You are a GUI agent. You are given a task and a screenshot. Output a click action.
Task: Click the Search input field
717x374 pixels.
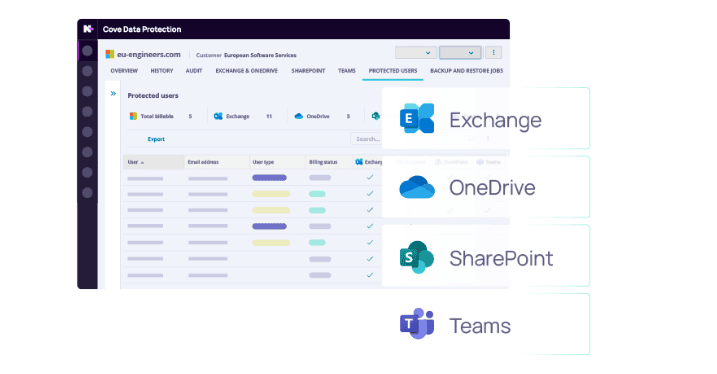pyautogui.click(x=366, y=139)
